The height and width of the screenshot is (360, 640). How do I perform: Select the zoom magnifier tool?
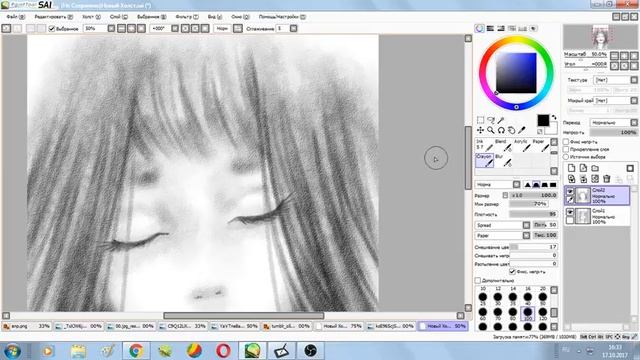pyautogui.click(x=491, y=130)
